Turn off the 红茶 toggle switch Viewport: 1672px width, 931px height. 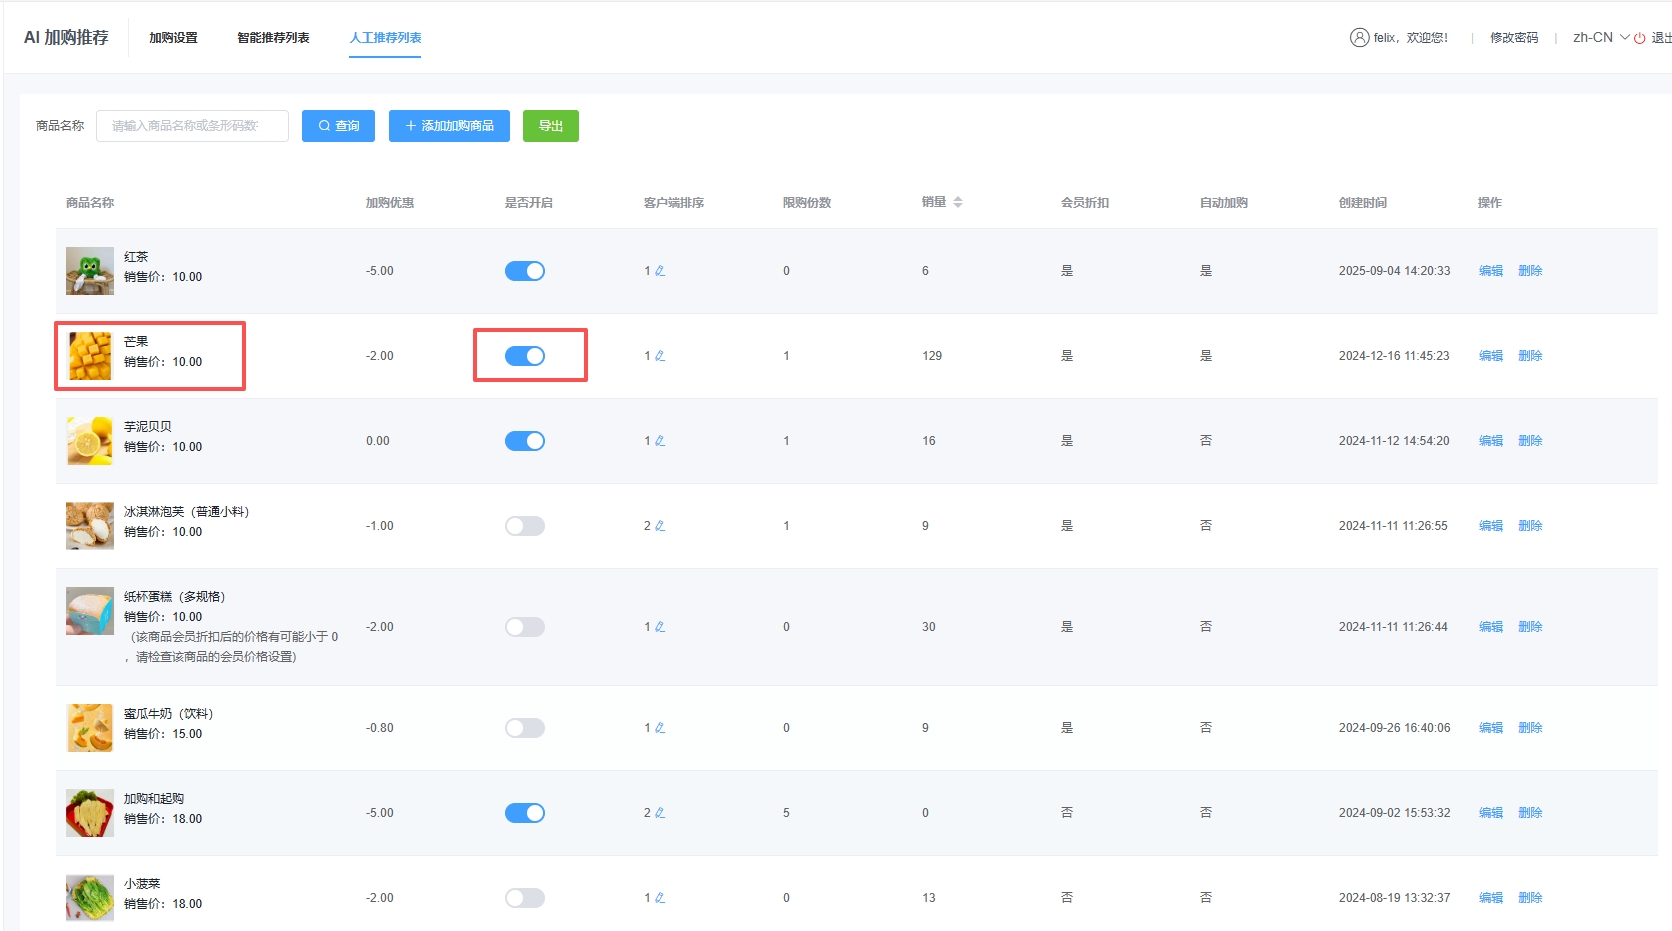click(525, 271)
